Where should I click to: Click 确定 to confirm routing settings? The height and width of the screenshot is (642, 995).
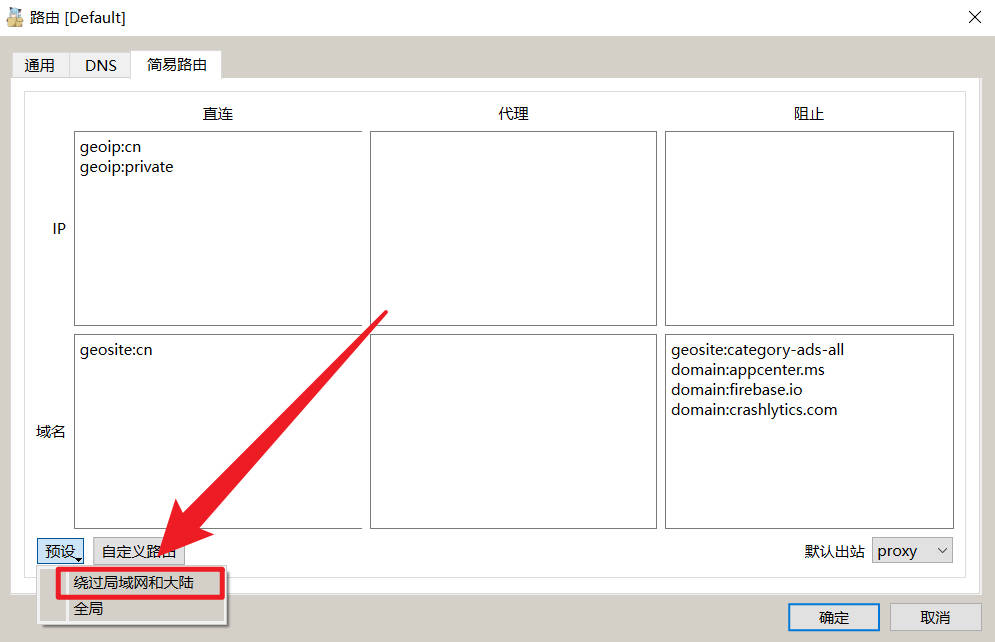tap(833, 617)
